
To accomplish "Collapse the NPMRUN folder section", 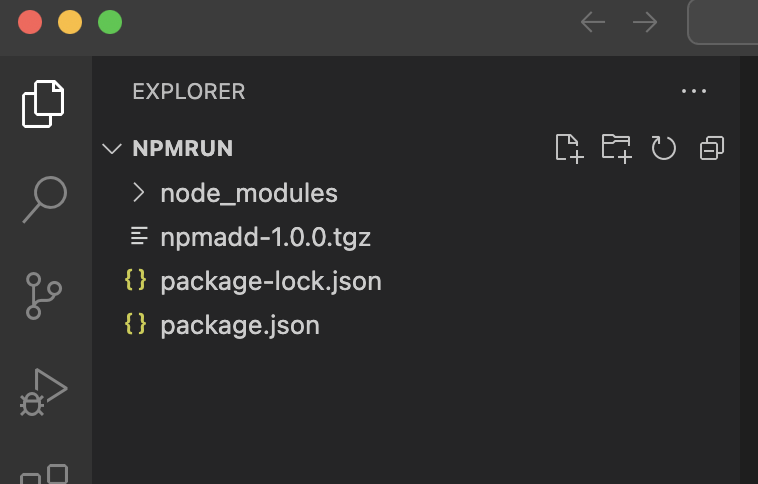I will 111,148.
